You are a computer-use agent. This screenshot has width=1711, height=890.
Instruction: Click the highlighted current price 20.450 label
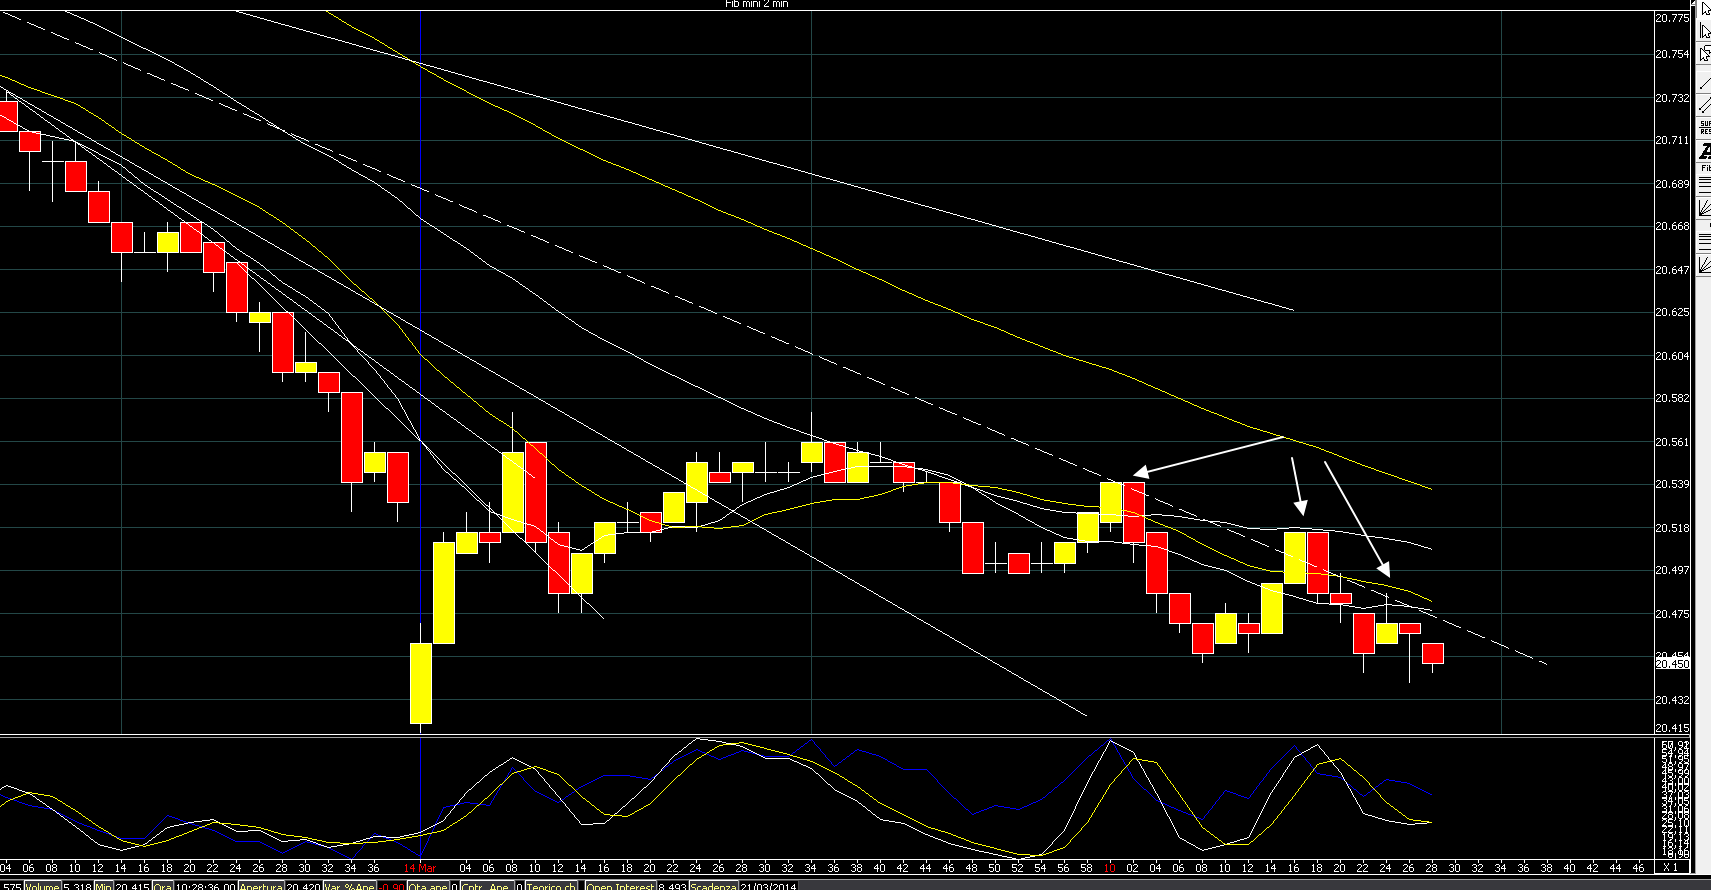click(x=1672, y=664)
